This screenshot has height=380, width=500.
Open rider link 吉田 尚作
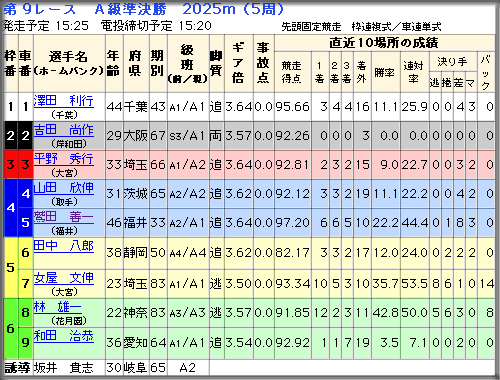point(63,130)
